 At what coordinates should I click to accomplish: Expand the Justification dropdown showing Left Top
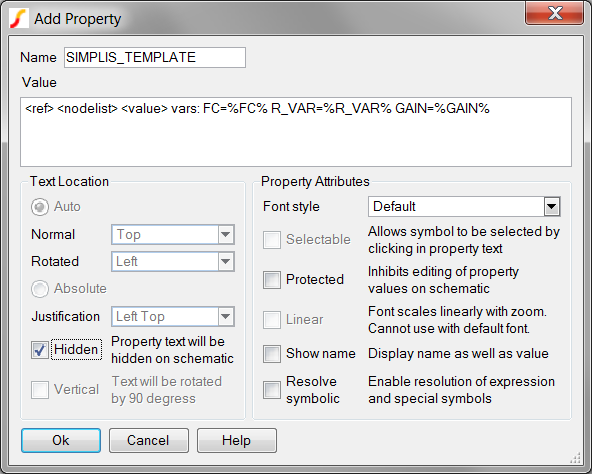pyautogui.click(x=173, y=317)
